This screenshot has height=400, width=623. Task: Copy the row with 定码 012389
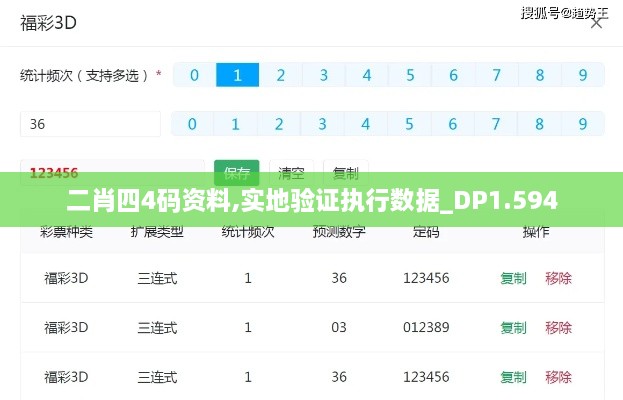tap(513, 327)
